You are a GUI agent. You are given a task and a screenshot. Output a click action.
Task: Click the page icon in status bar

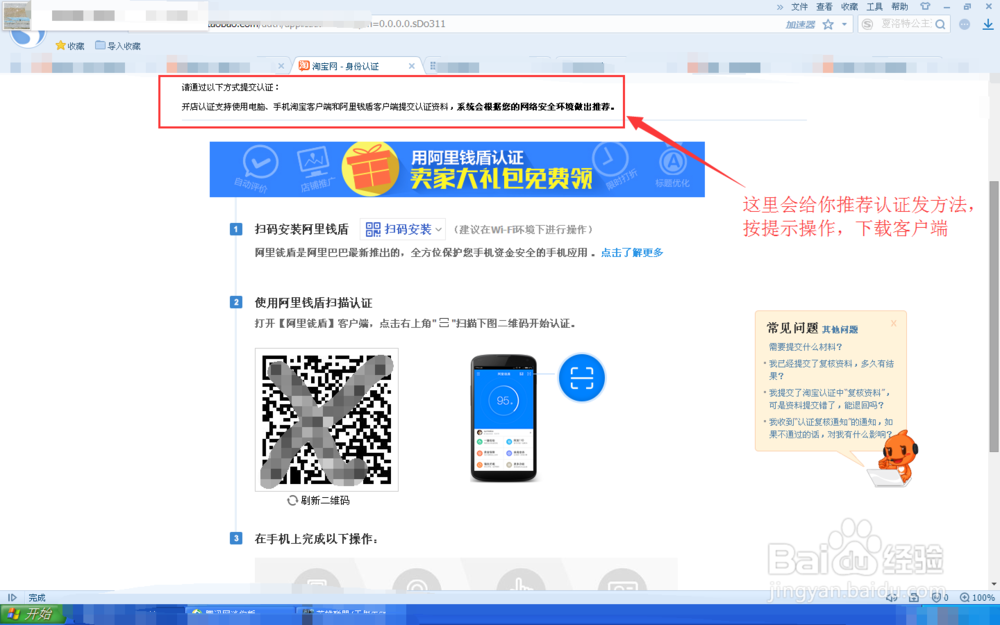pyautogui.click(x=913, y=598)
